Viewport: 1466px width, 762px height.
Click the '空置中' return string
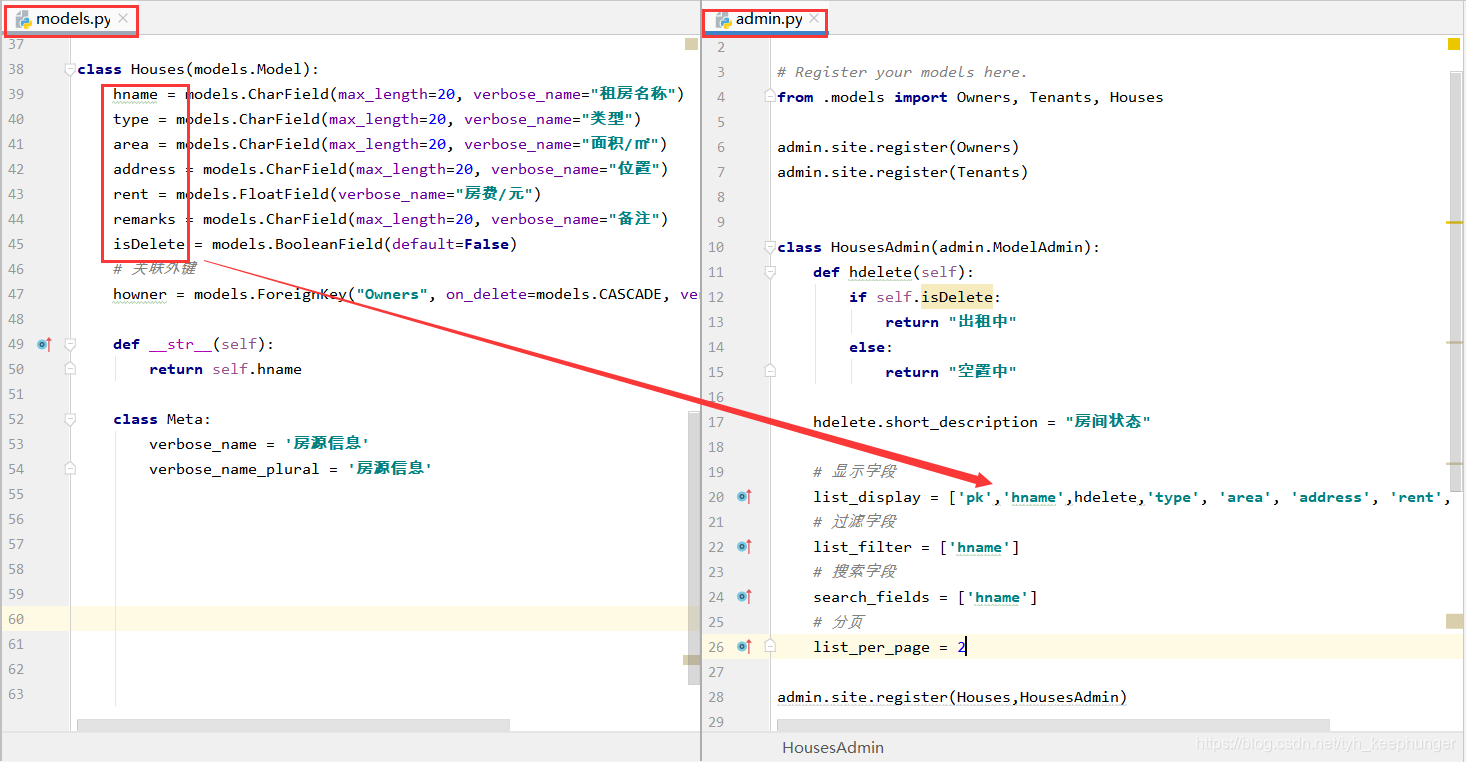coord(982,371)
